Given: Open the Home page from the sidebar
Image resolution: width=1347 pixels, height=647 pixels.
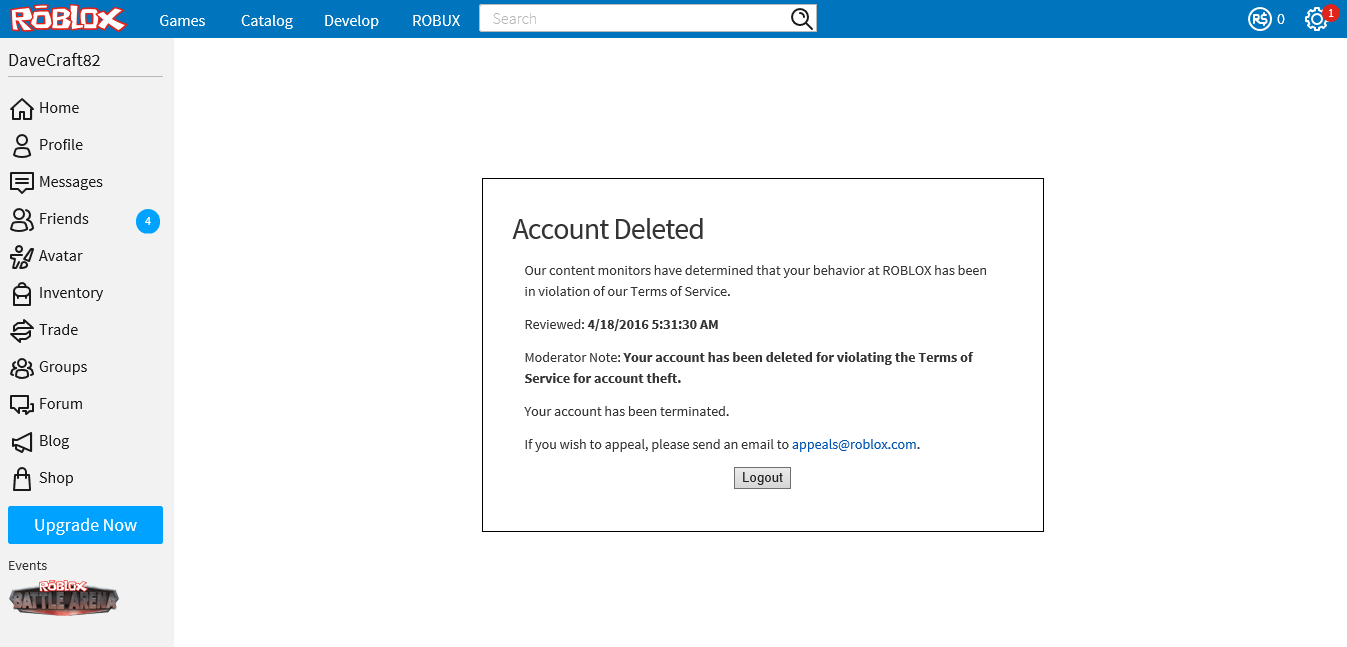Looking at the screenshot, I should (22, 107).
